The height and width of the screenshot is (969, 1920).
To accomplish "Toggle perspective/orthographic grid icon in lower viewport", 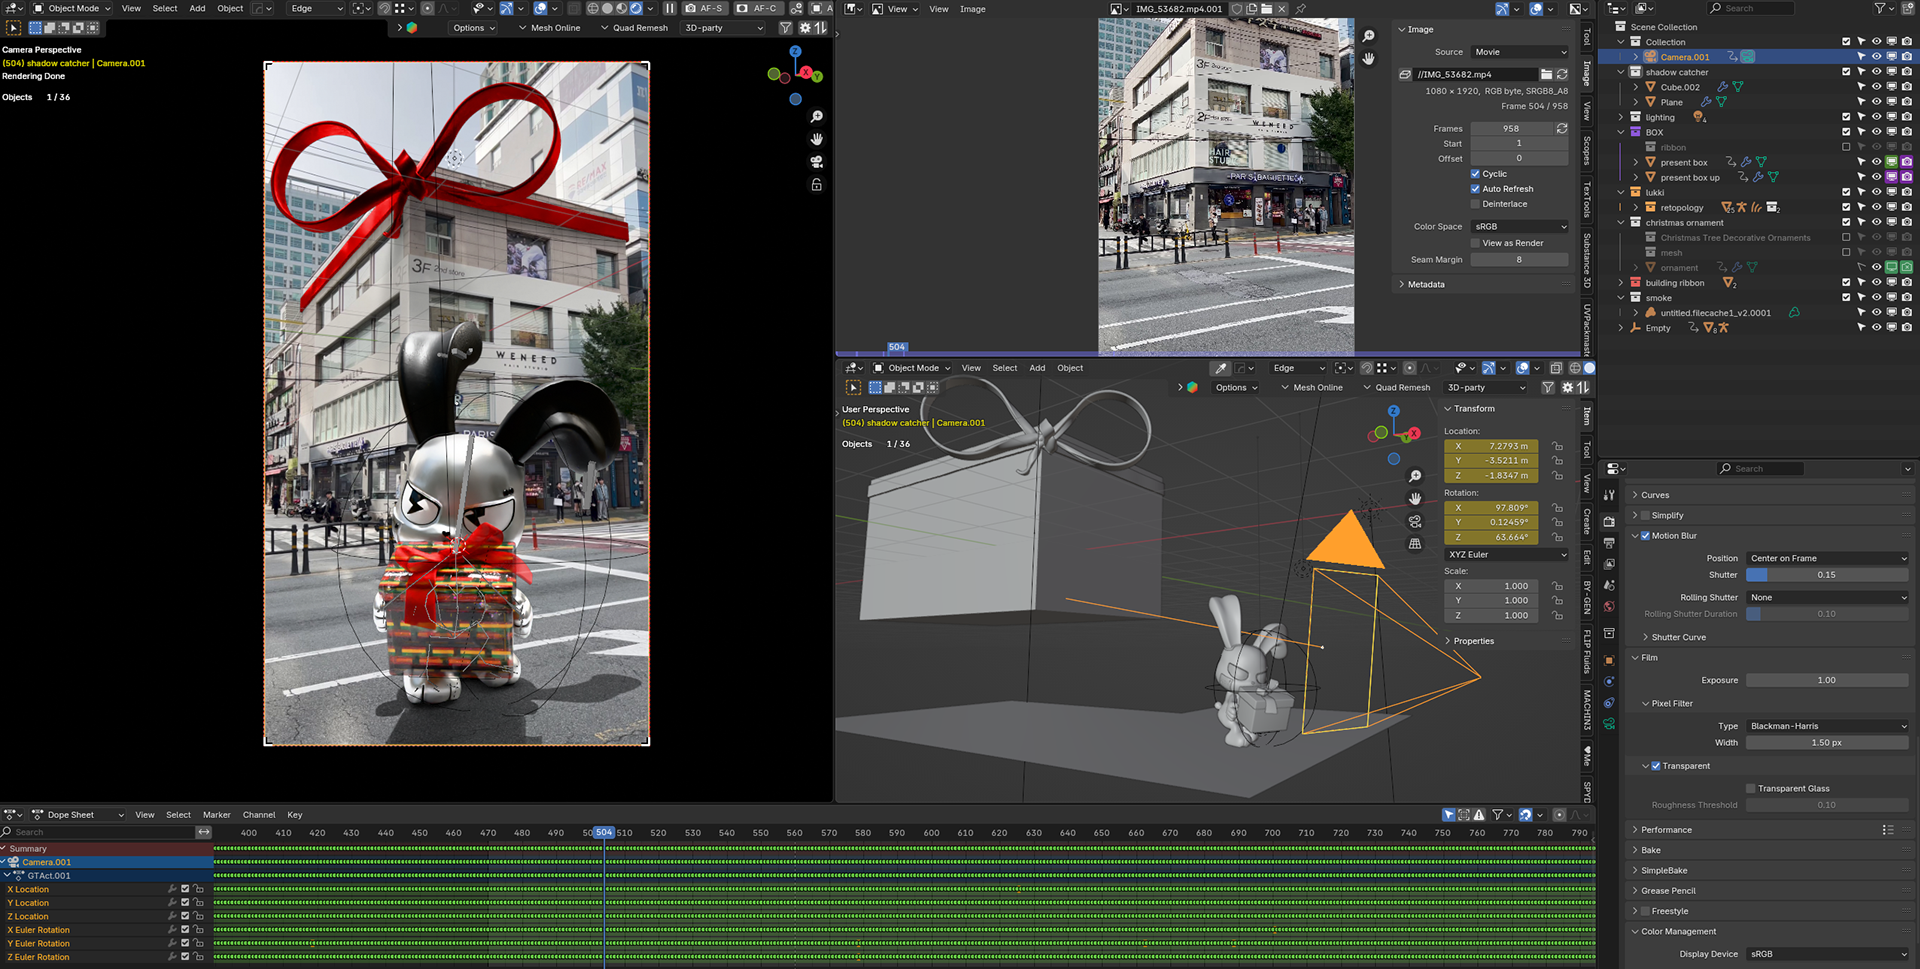I will [1415, 544].
